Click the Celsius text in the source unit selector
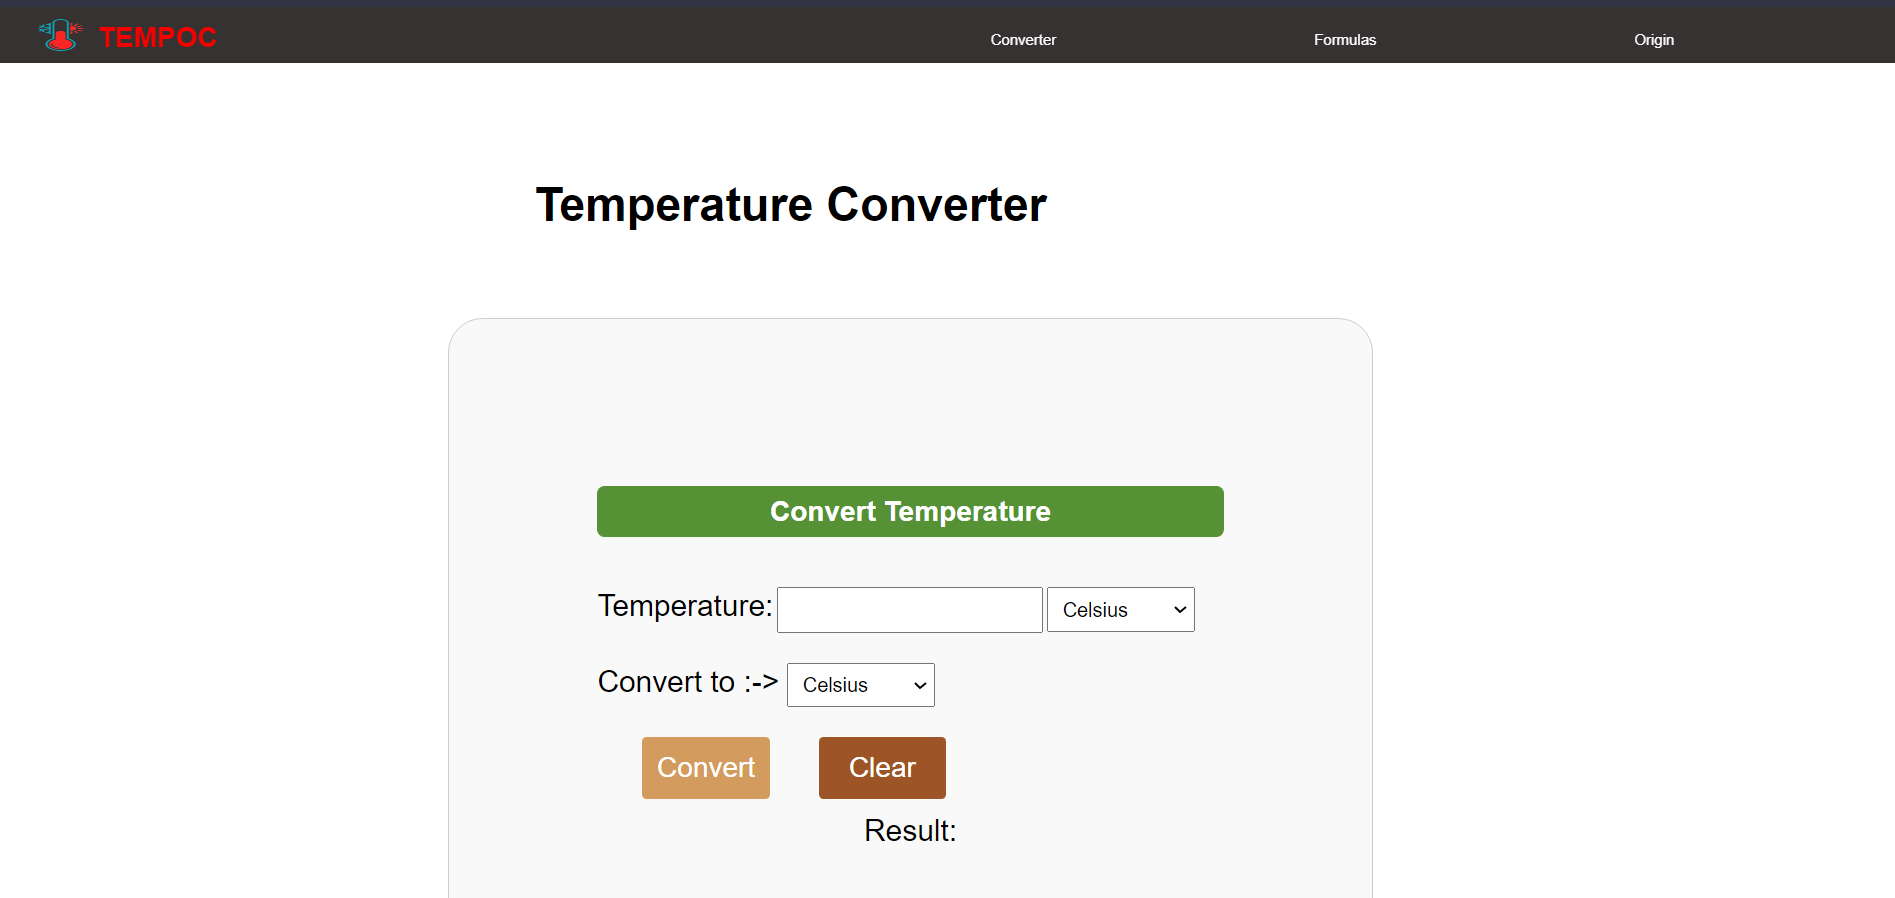Screen dimensions: 1895x898 coord(1095,610)
